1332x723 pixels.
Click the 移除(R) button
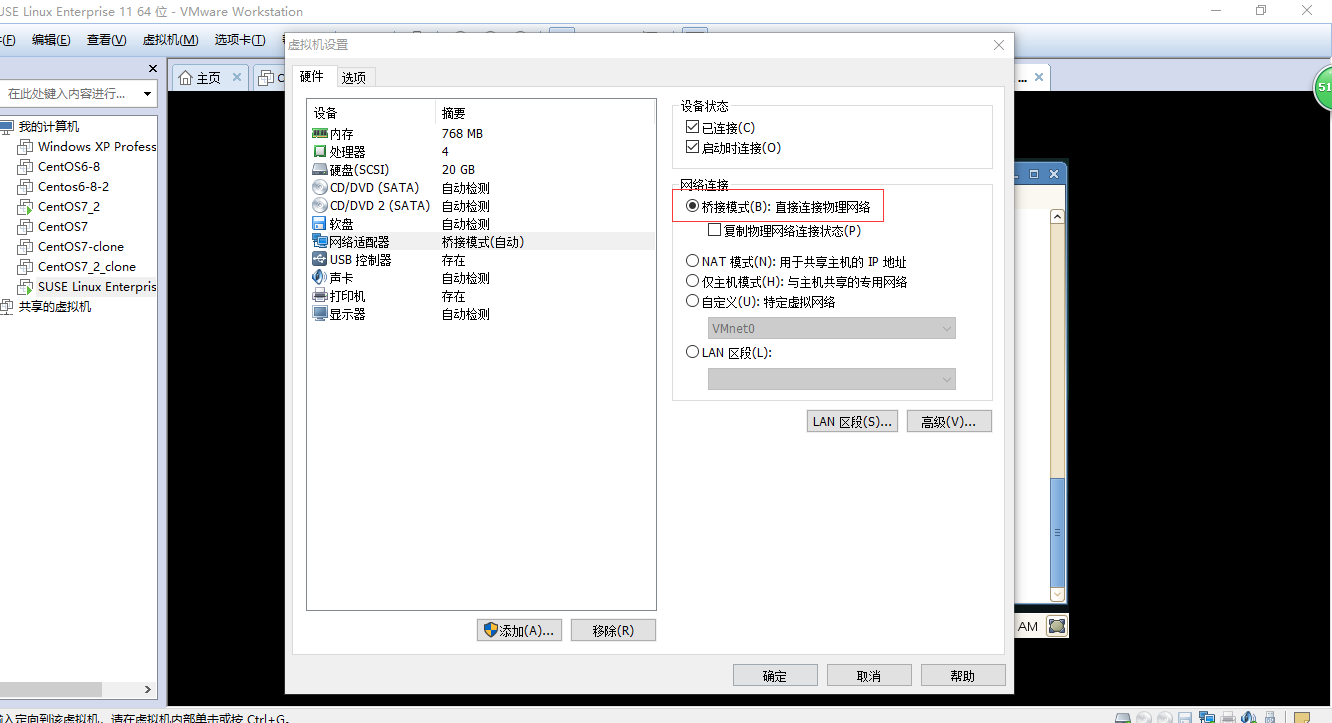613,630
